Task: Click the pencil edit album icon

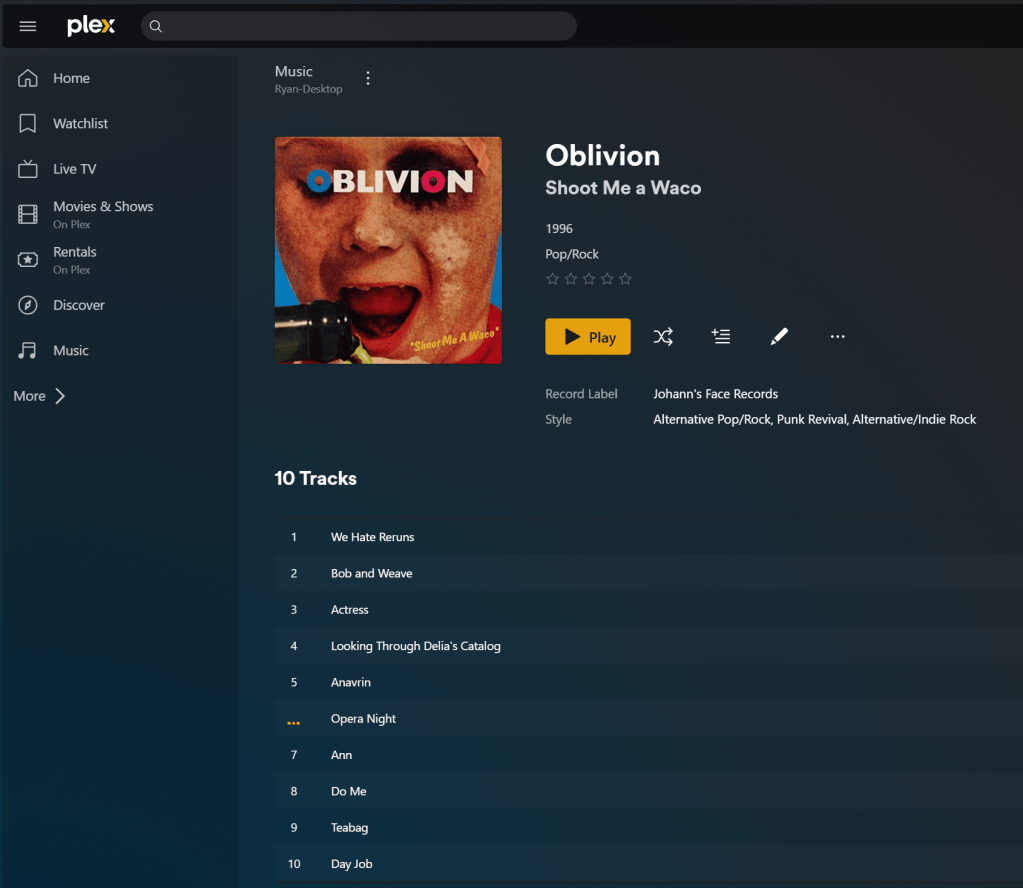Action: coord(779,337)
